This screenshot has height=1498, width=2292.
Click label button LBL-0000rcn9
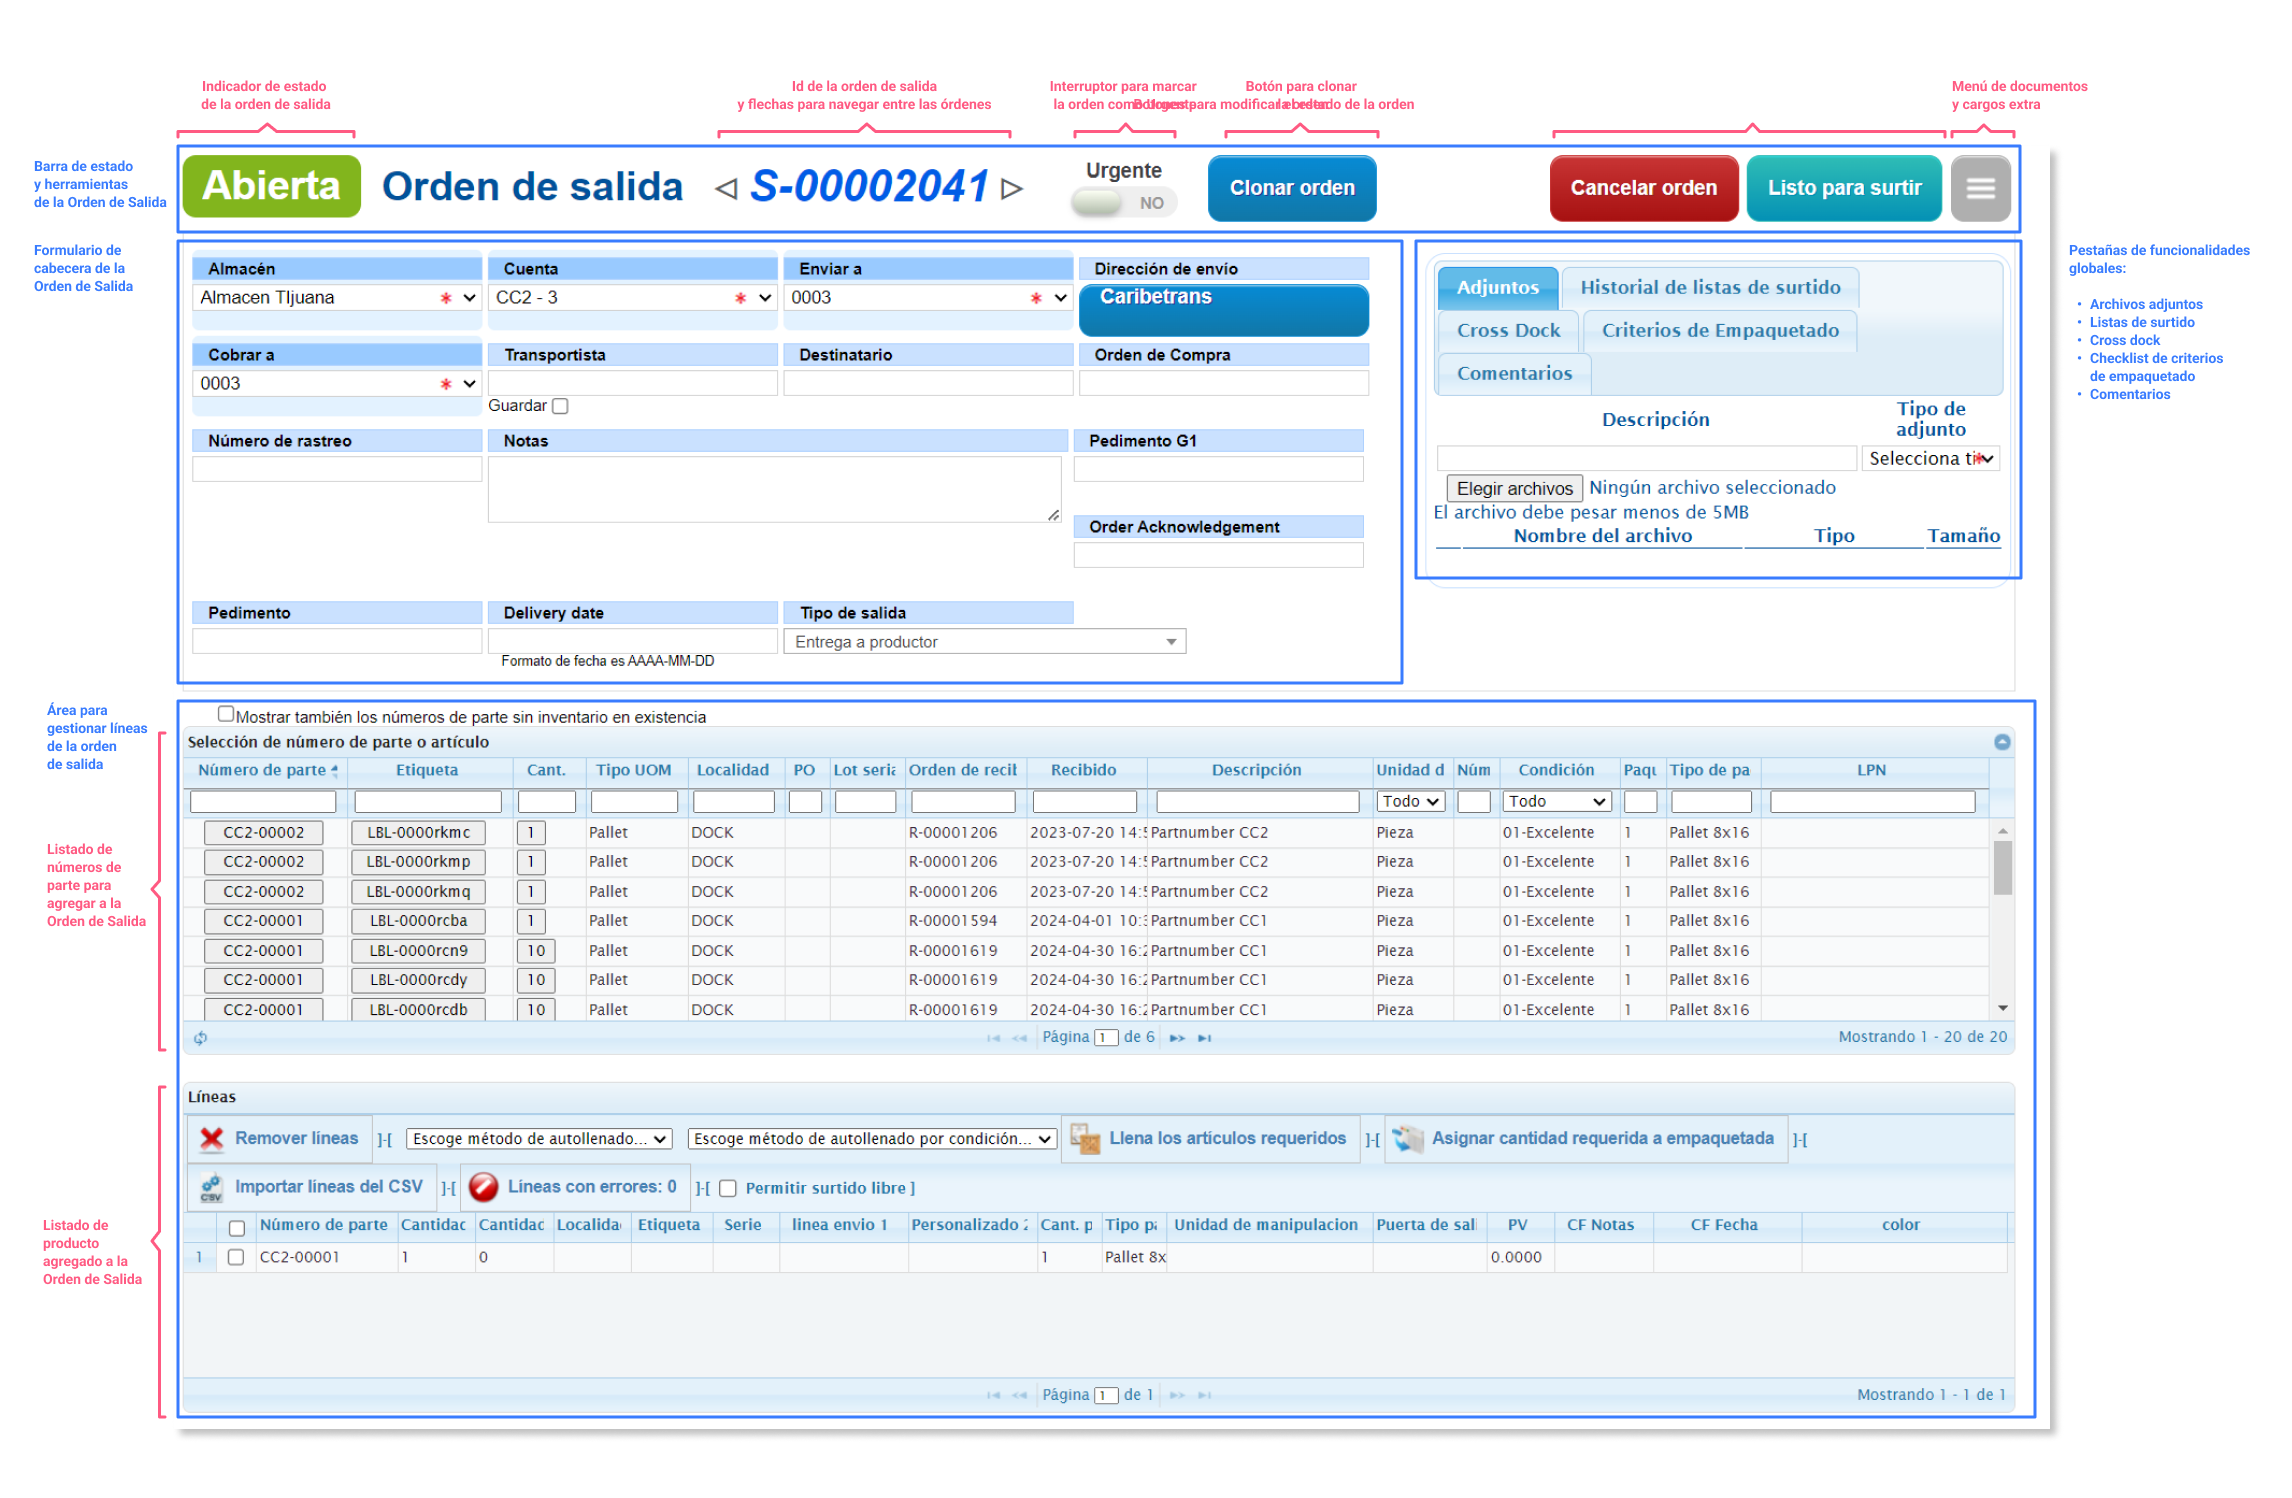[418, 951]
